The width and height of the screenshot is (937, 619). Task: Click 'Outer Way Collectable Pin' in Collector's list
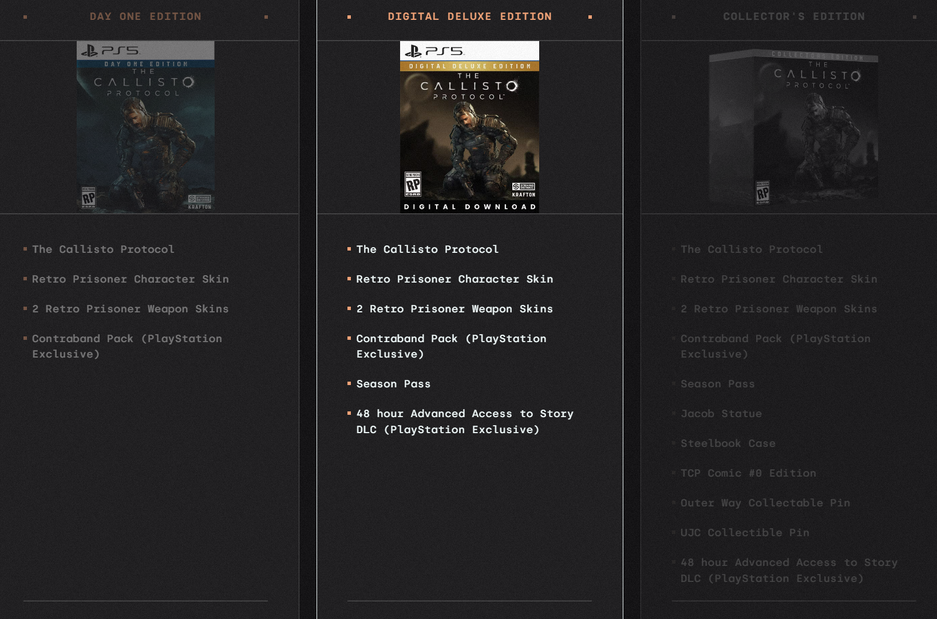coord(765,503)
